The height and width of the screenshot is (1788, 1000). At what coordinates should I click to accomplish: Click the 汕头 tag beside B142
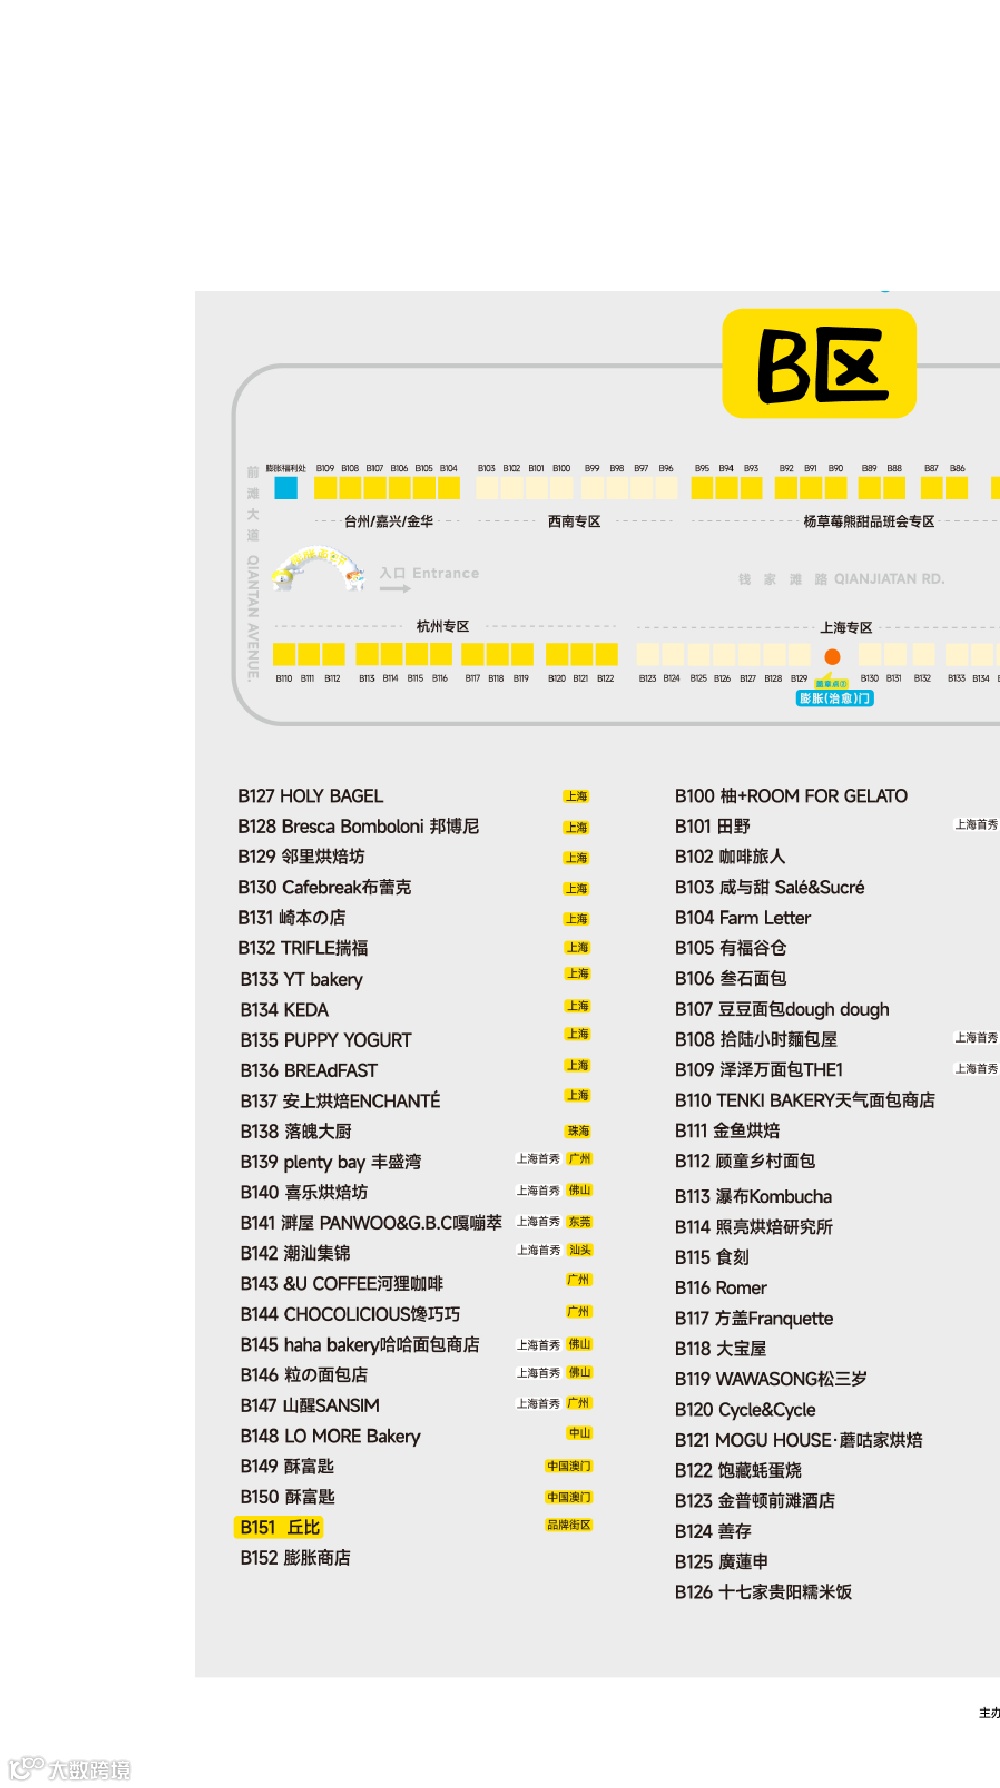(x=580, y=1250)
